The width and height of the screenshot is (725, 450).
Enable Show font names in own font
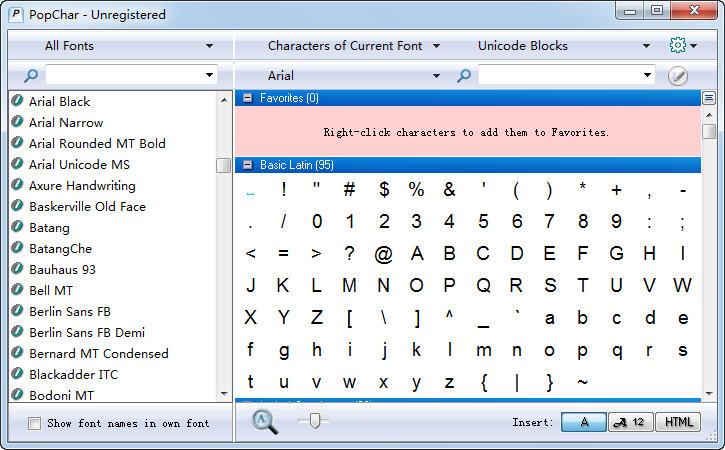point(34,423)
